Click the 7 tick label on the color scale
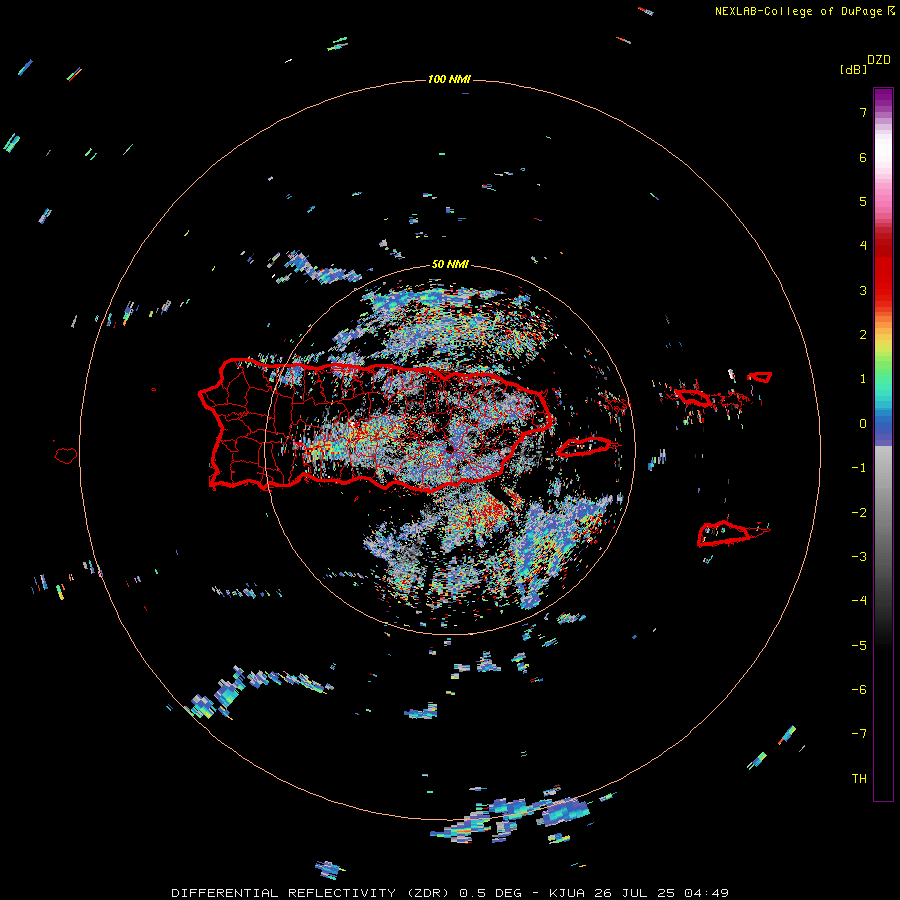The height and width of the screenshot is (900, 900). (x=863, y=112)
